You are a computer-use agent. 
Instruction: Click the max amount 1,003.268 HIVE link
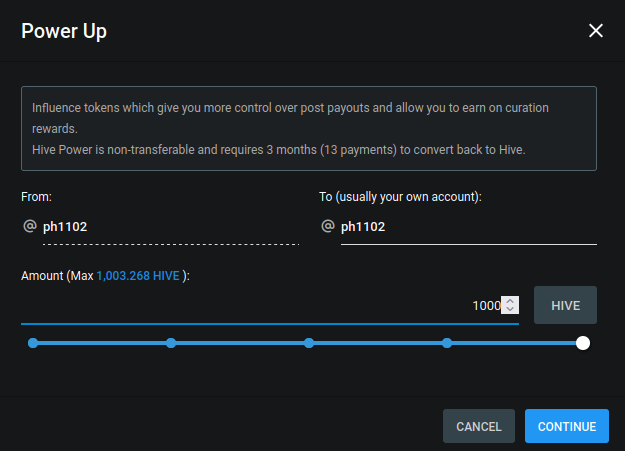[x=138, y=276]
